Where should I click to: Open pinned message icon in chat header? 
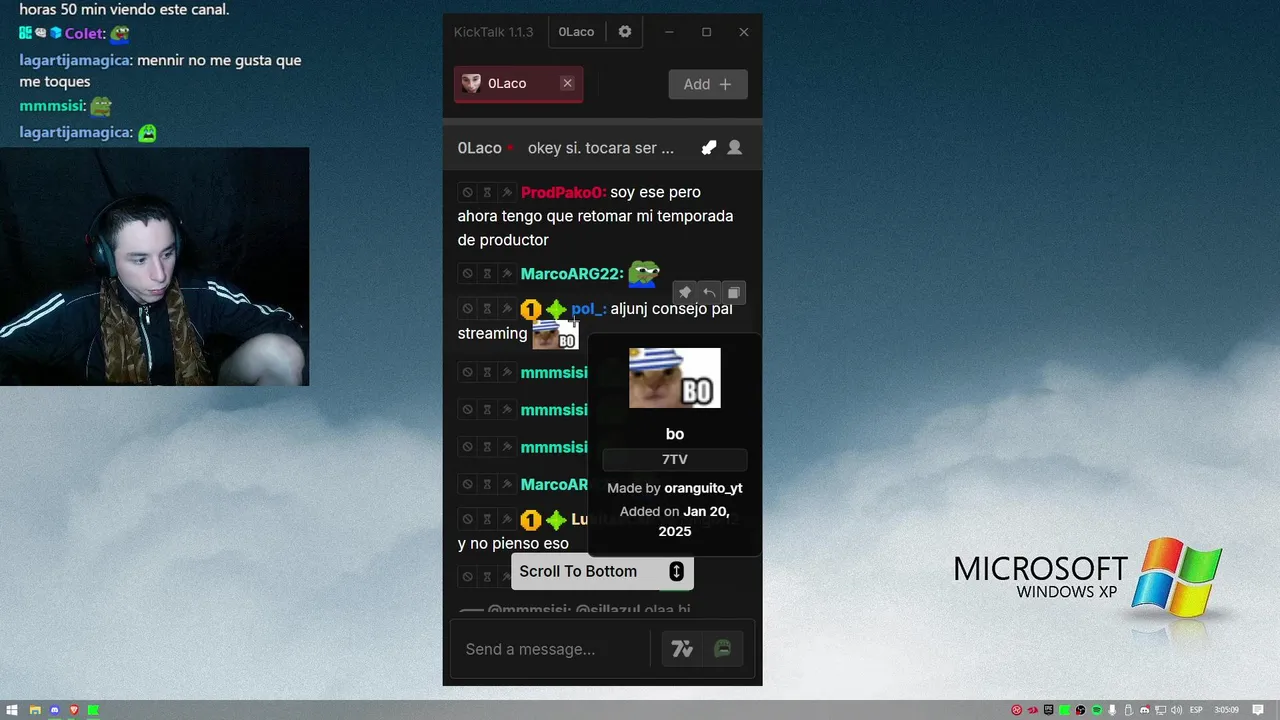(x=709, y=148)
